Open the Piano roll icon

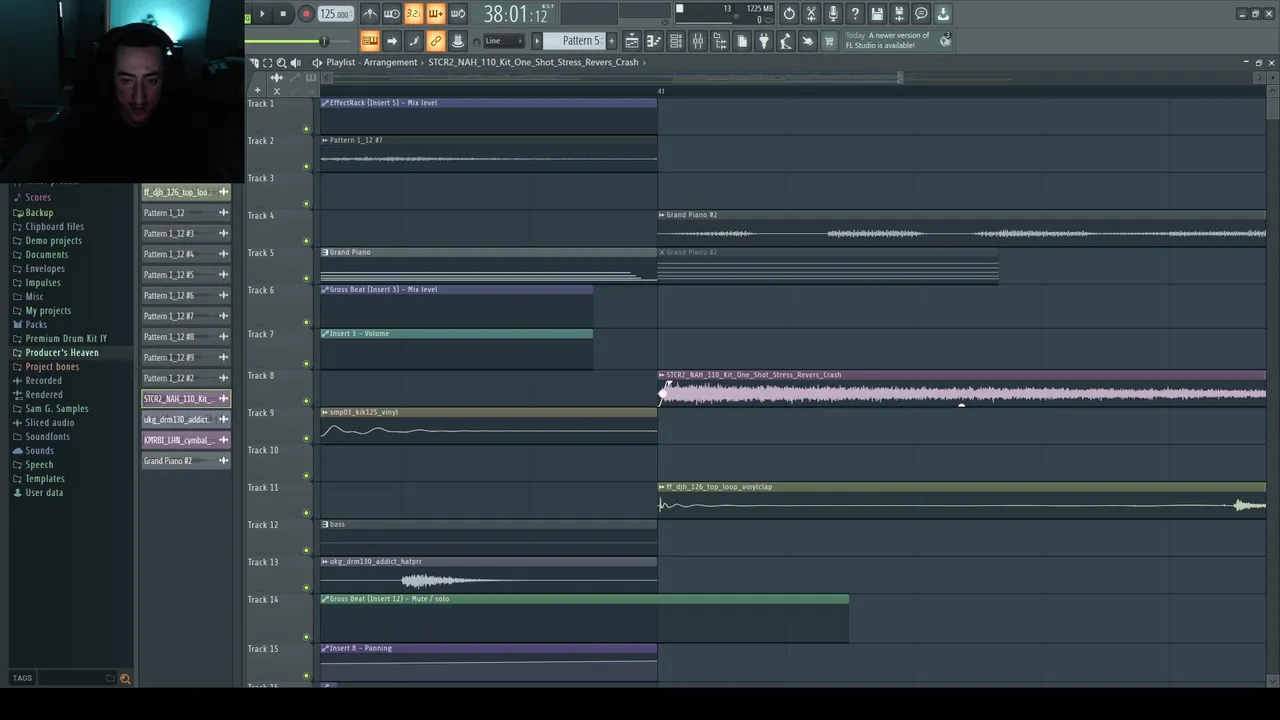tap(654, 41)
